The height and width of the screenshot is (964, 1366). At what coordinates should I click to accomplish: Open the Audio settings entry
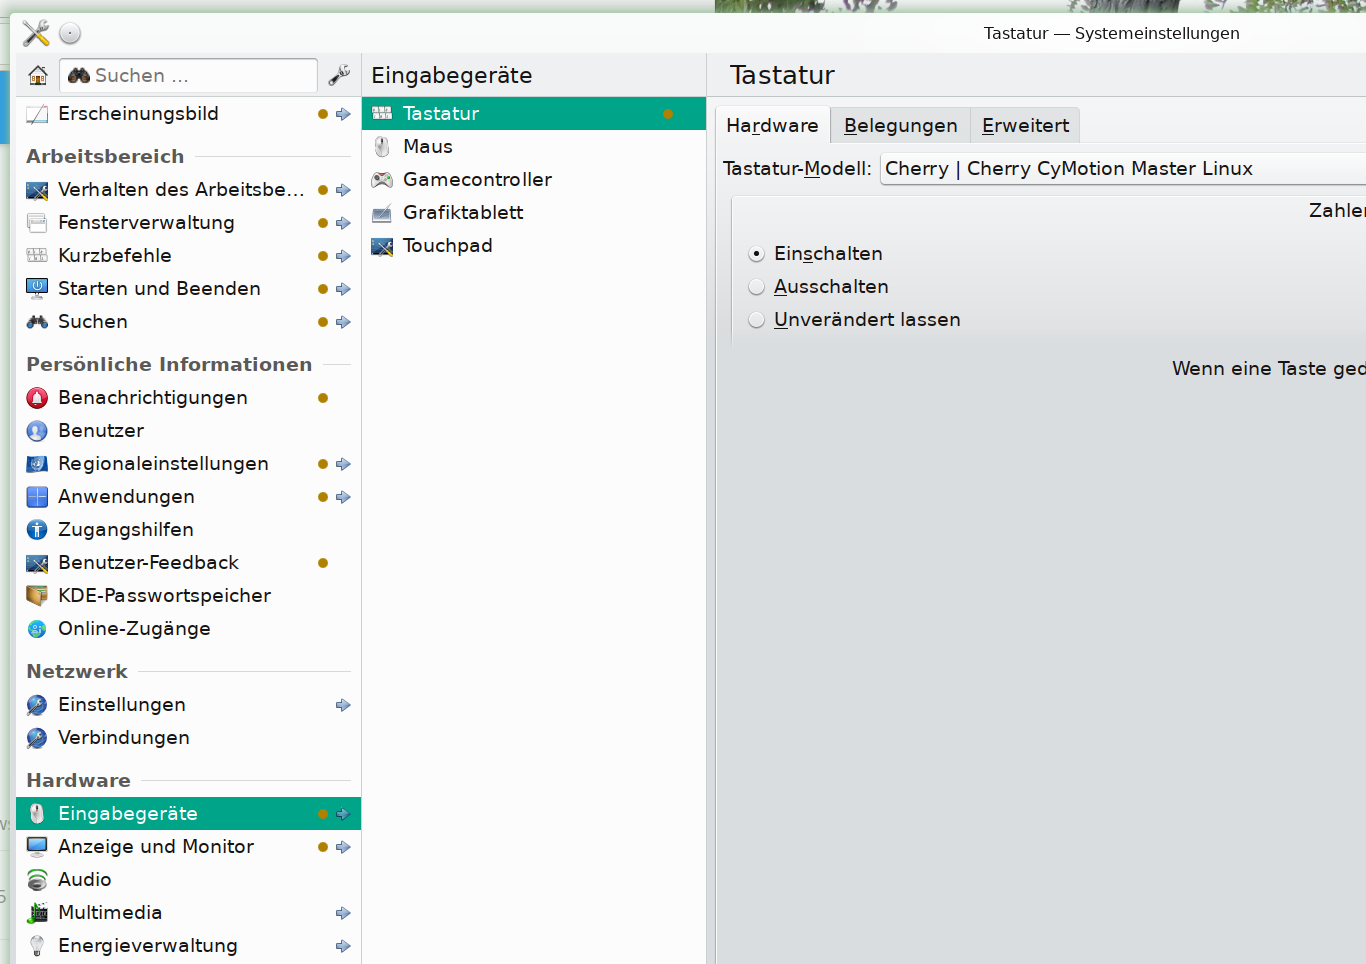pos(85,880)
